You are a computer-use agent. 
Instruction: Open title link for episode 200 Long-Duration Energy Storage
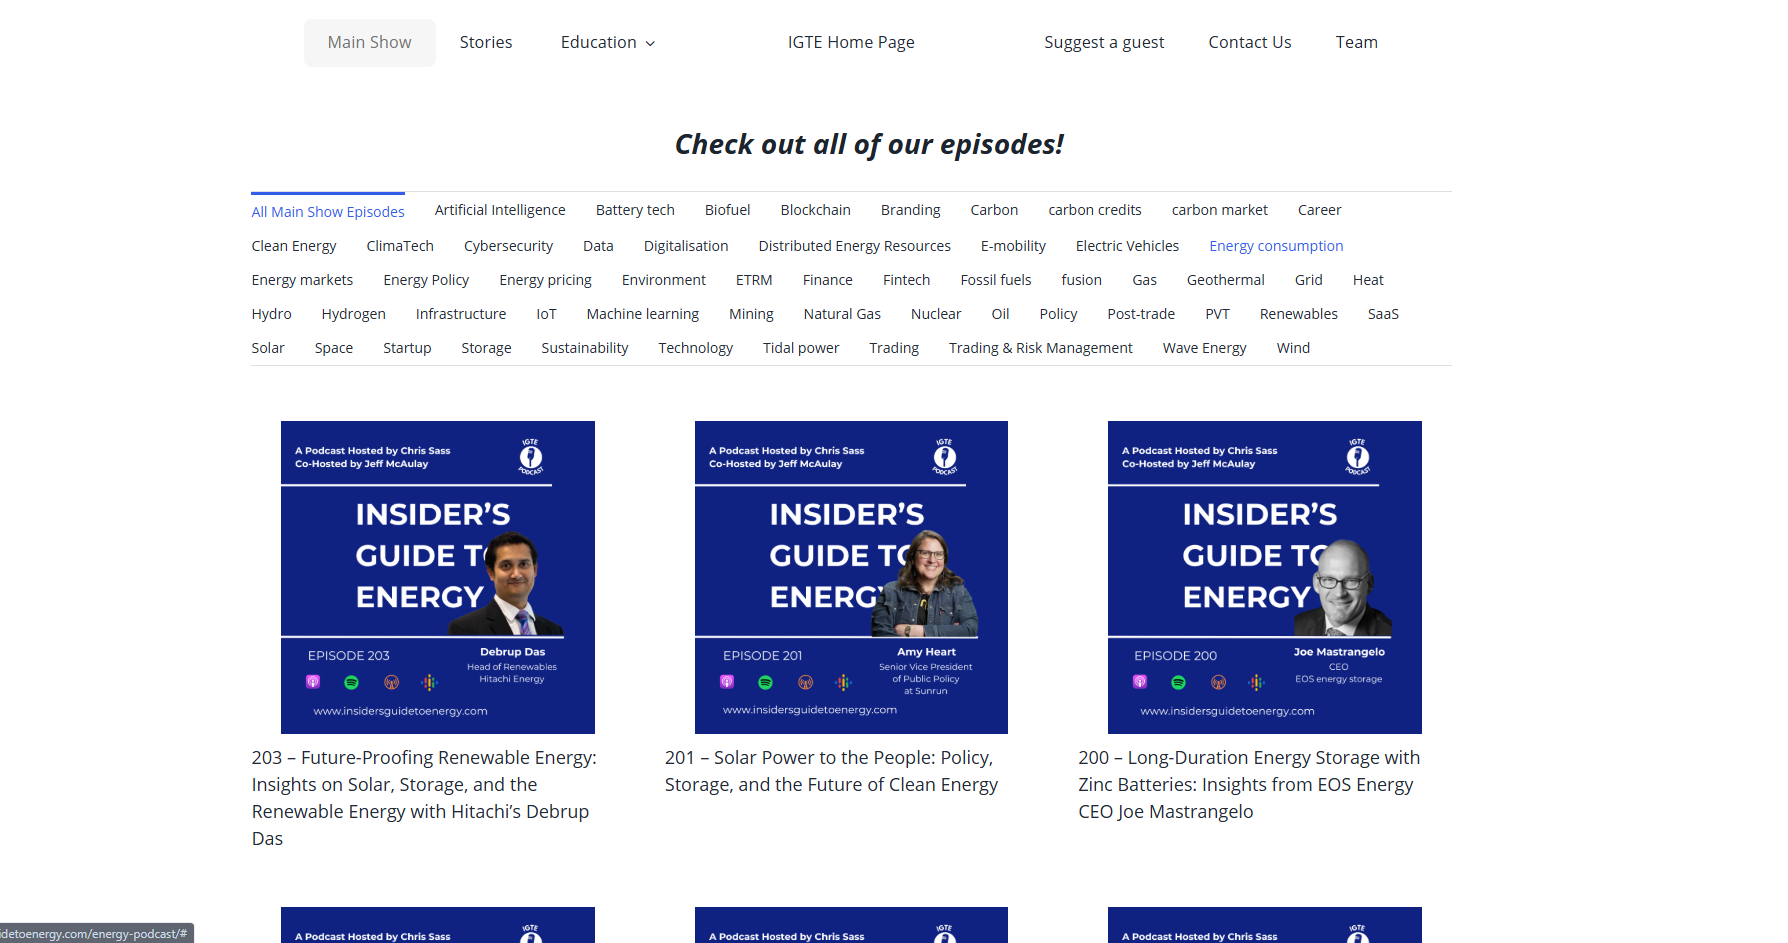[1249, 785]
